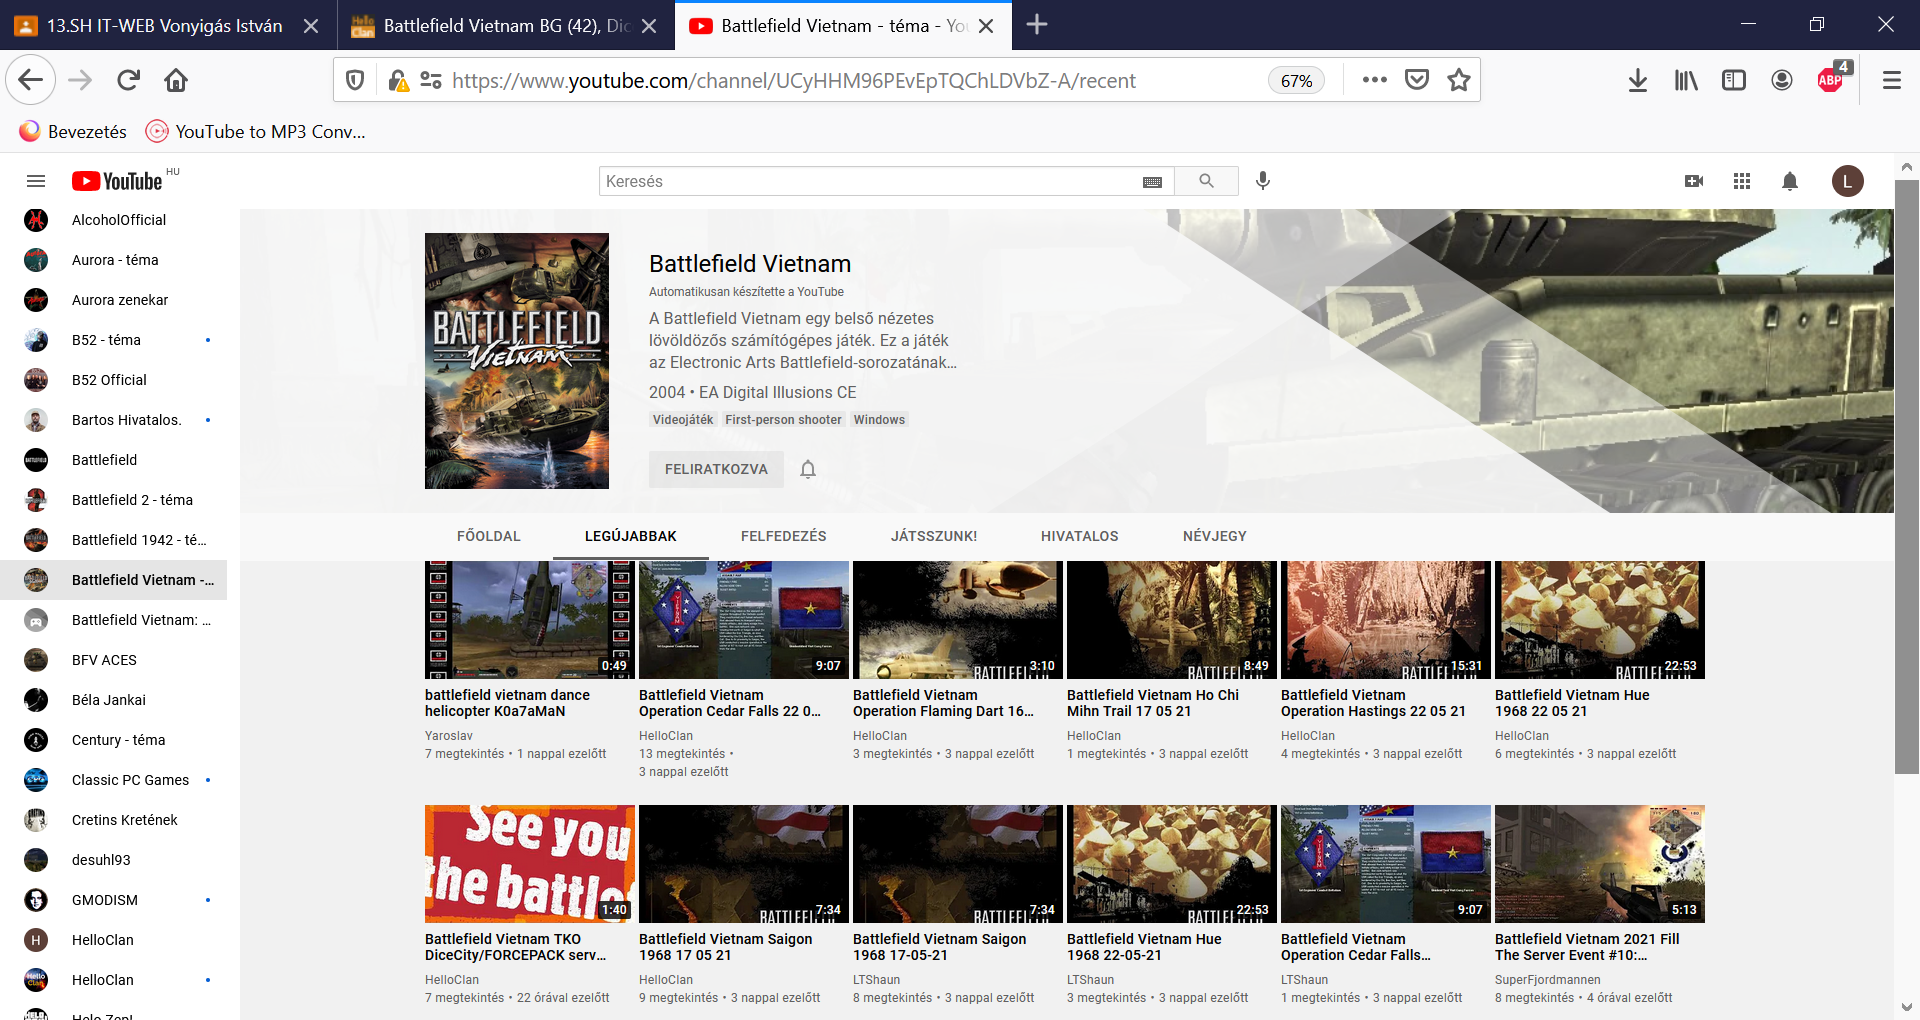Screen dimensions: 1920x1020
Task: Open YouTube to MP3 Conv... bookmark
Action: pos(256,131)
